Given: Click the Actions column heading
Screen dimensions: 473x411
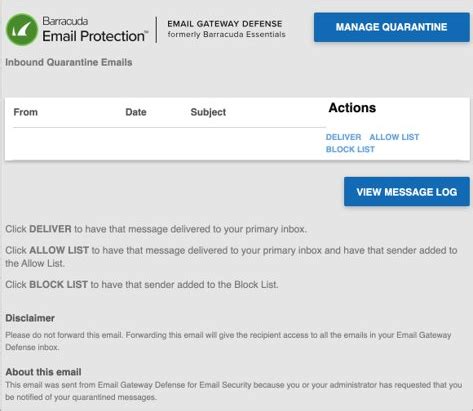Looking at the screenshot, I should (x=352, y=108).
